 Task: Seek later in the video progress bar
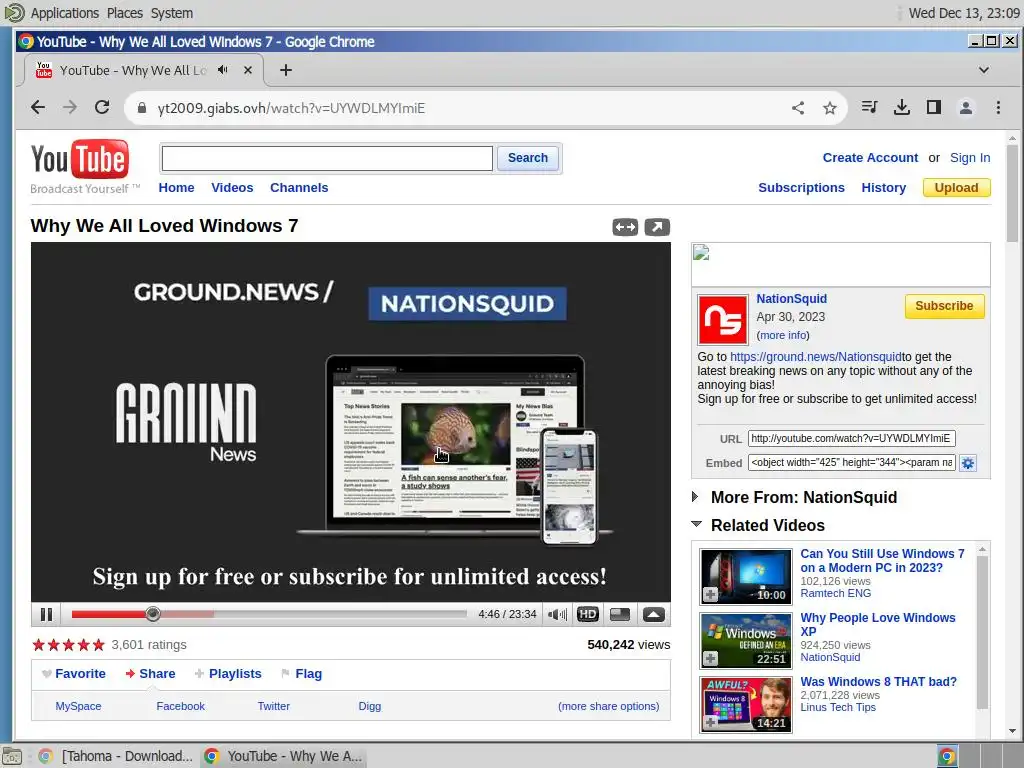click(269, 614)
